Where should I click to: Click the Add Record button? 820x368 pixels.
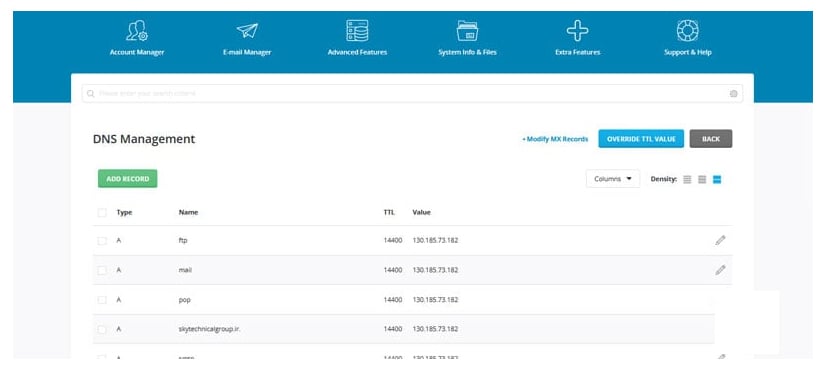128,179
